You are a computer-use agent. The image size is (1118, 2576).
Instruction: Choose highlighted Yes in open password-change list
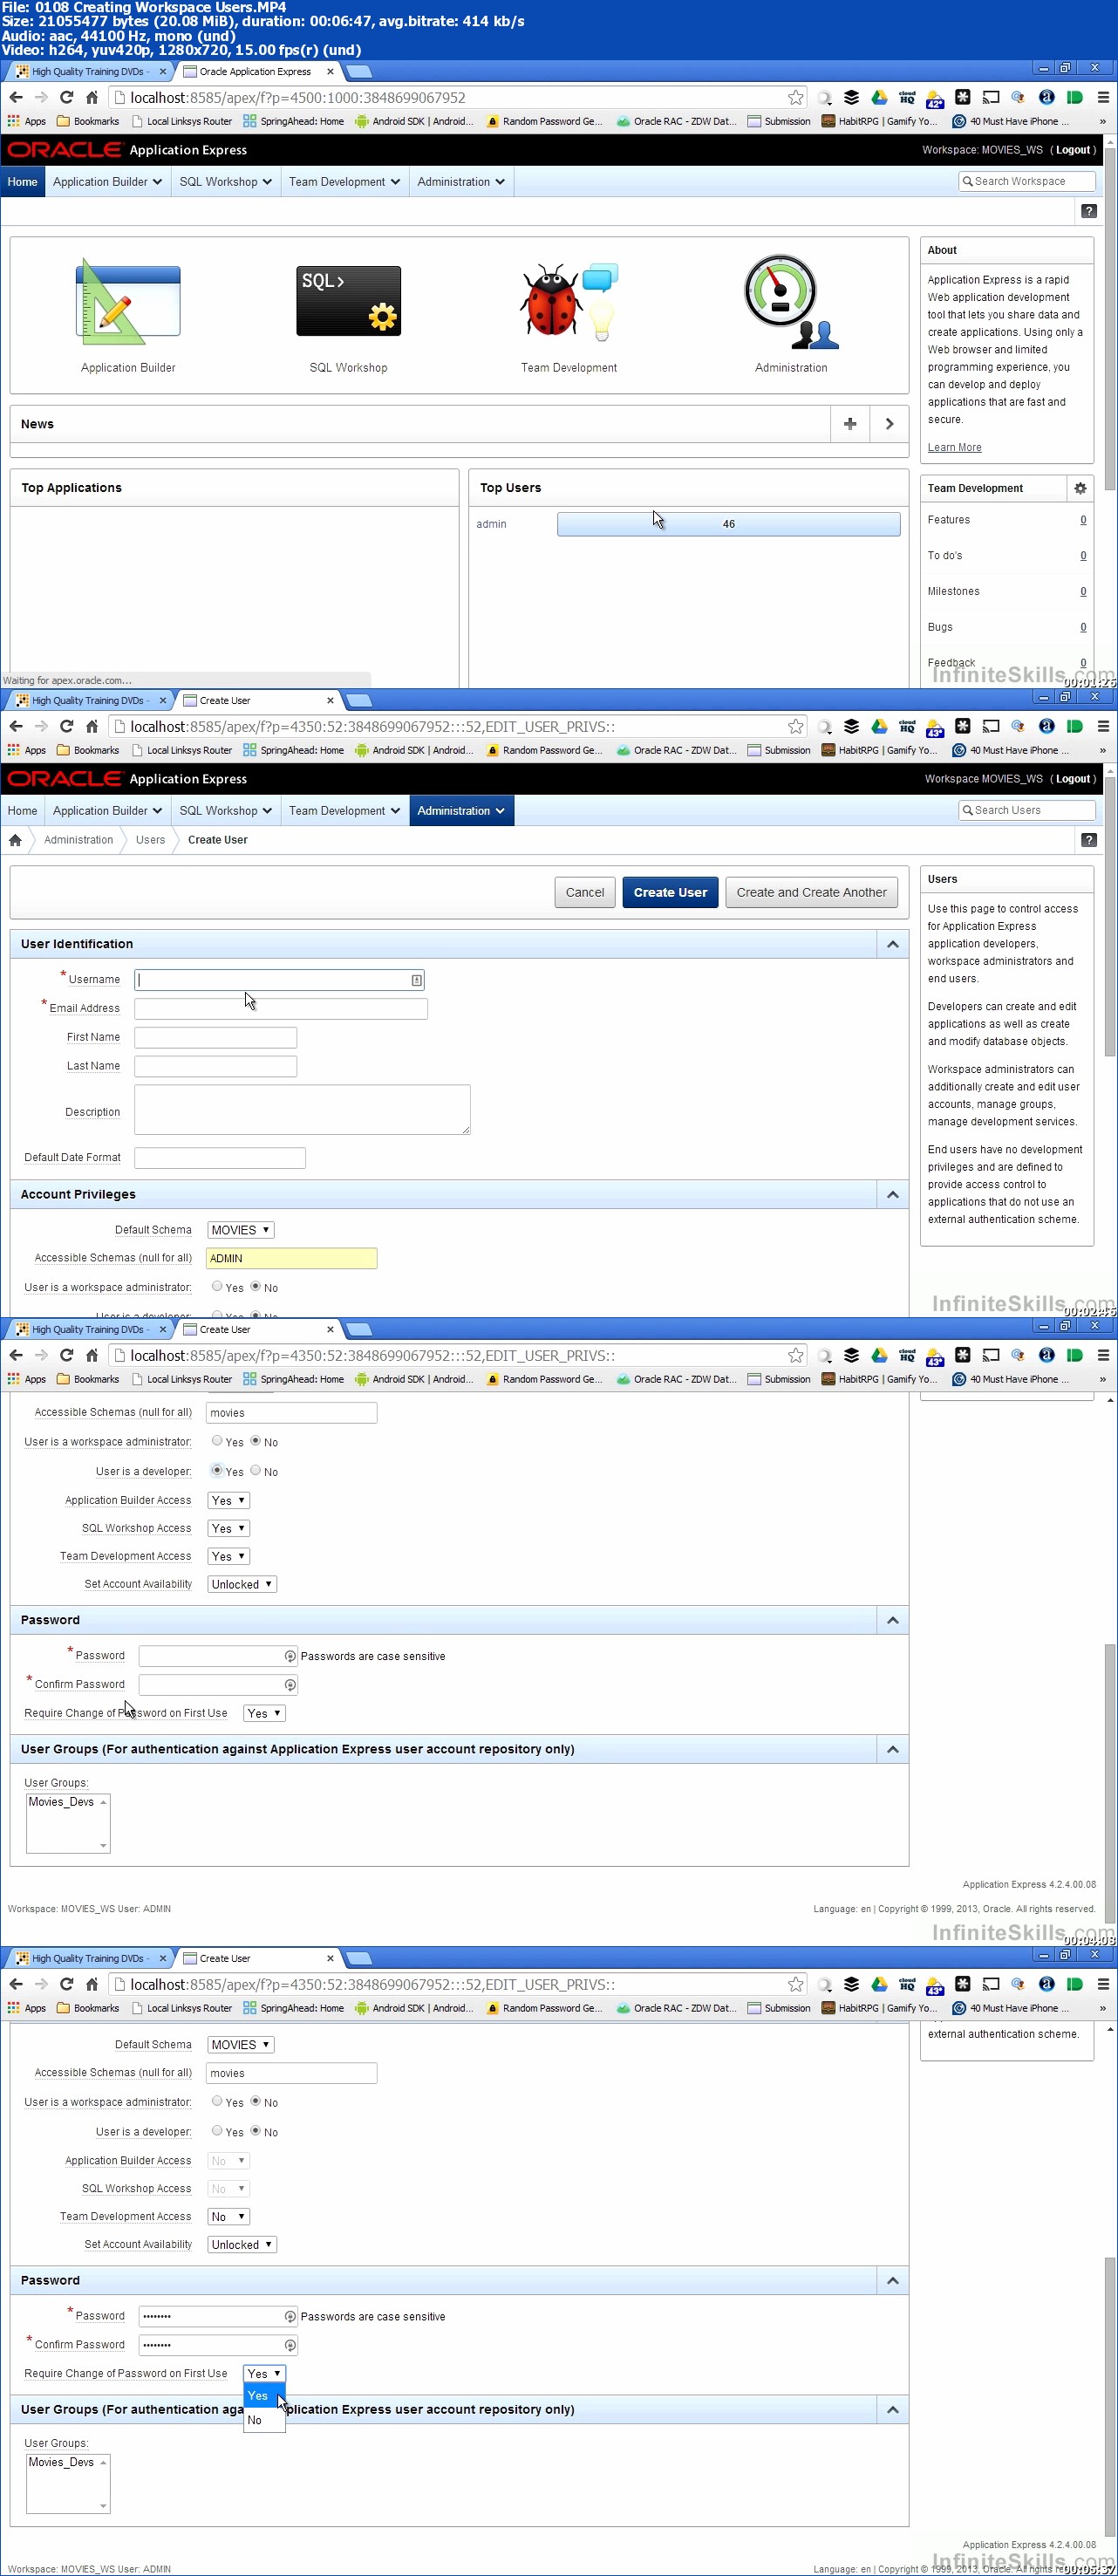pos(264,2396)
